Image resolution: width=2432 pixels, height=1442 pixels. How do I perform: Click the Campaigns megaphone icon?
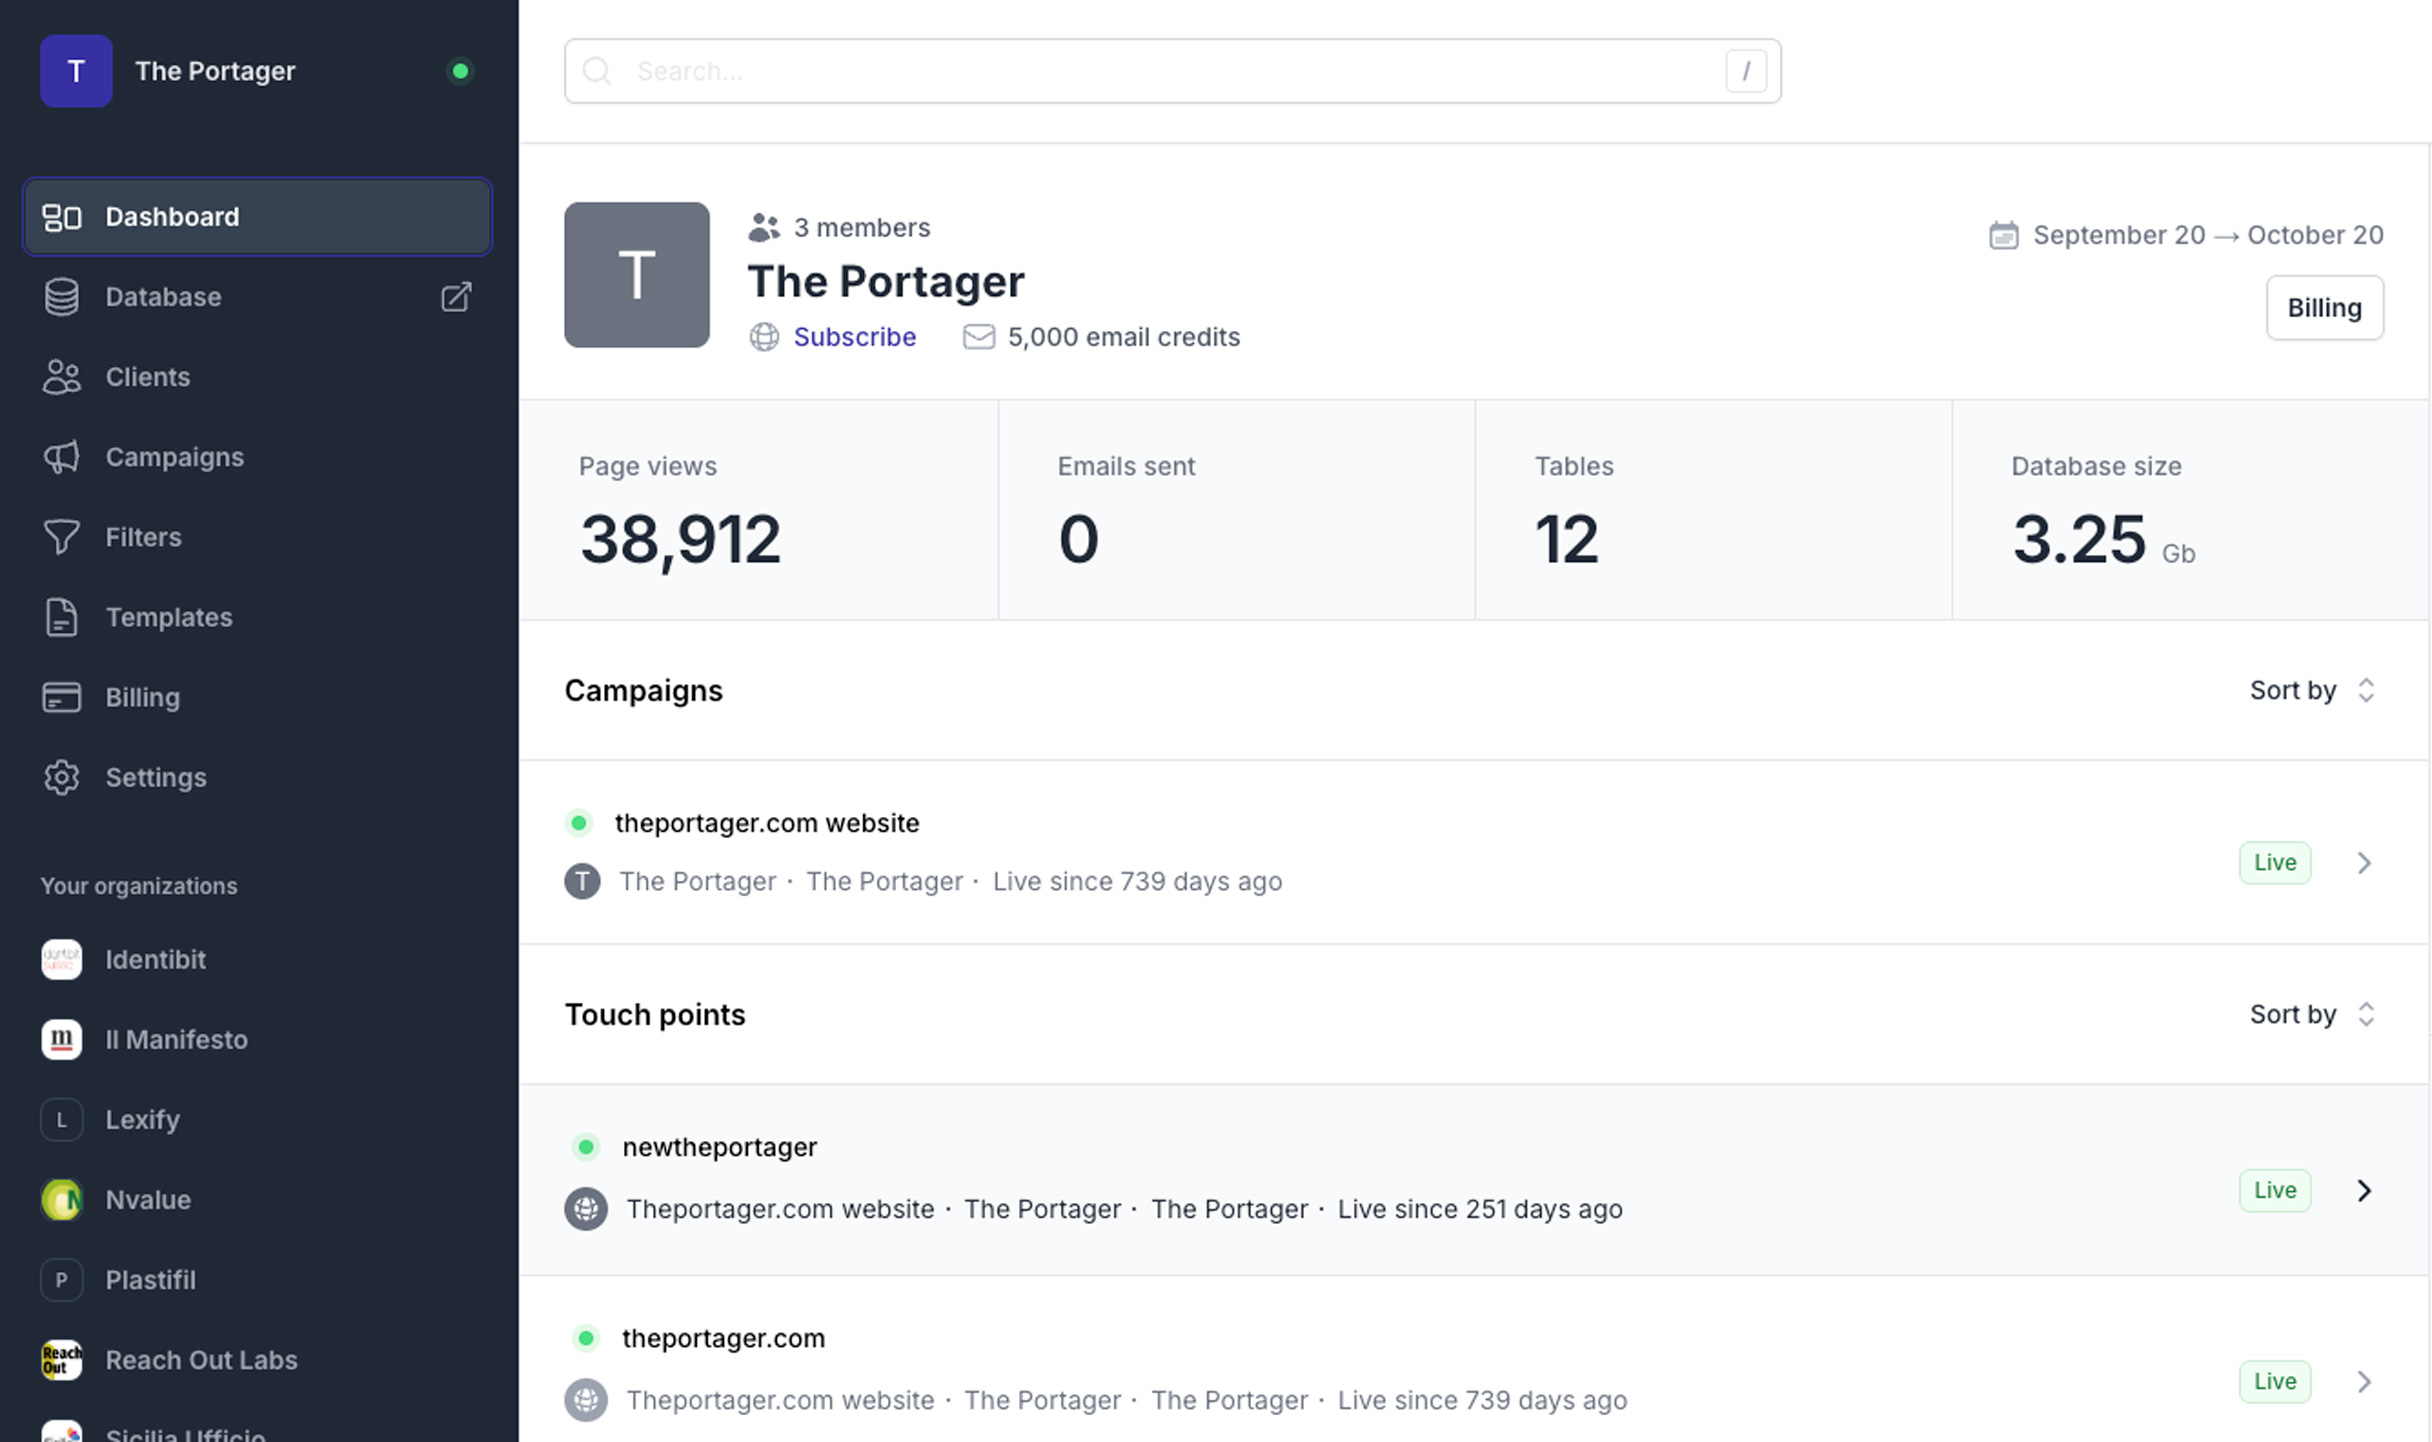pyautogui.click(x=62, y=457)
